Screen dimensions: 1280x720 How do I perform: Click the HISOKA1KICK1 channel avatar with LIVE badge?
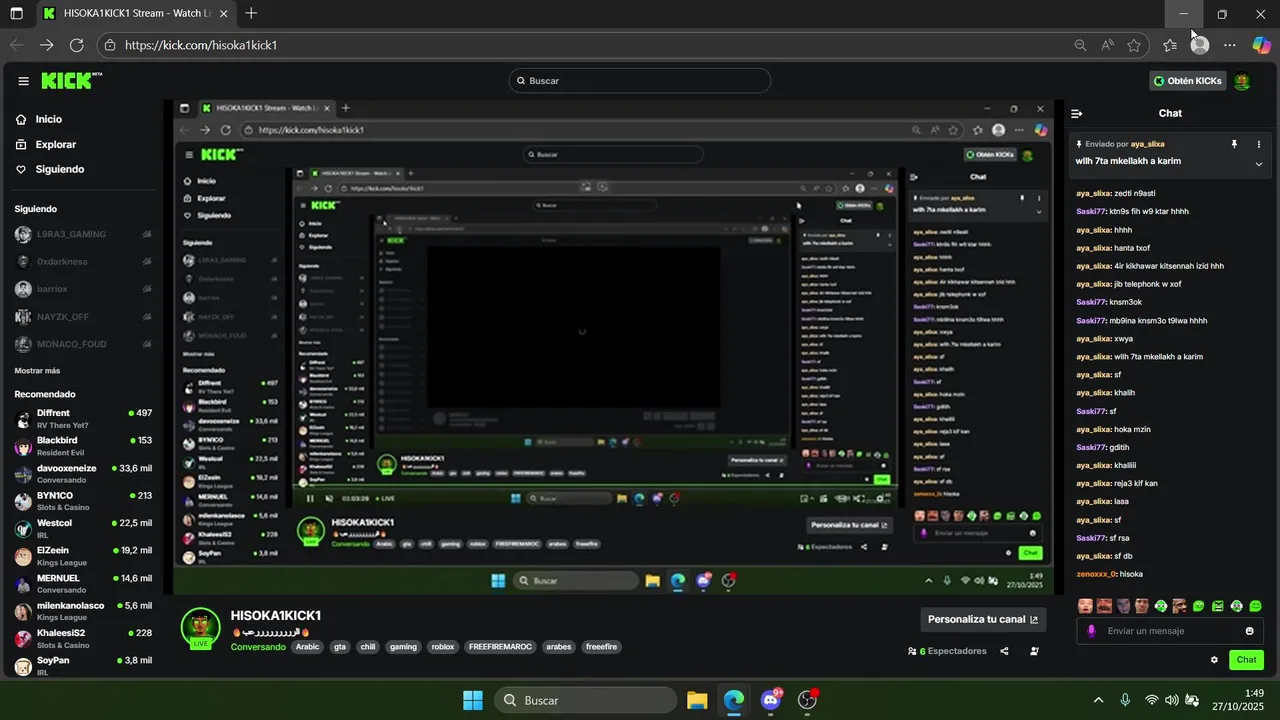pyautogui.click(x=200, y=629)
